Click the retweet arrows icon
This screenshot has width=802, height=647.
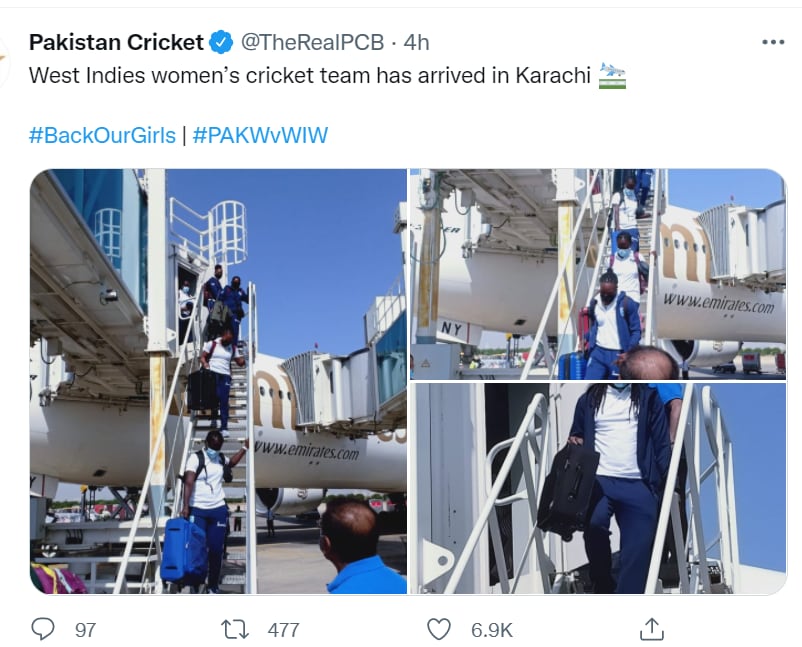point(235,630)
